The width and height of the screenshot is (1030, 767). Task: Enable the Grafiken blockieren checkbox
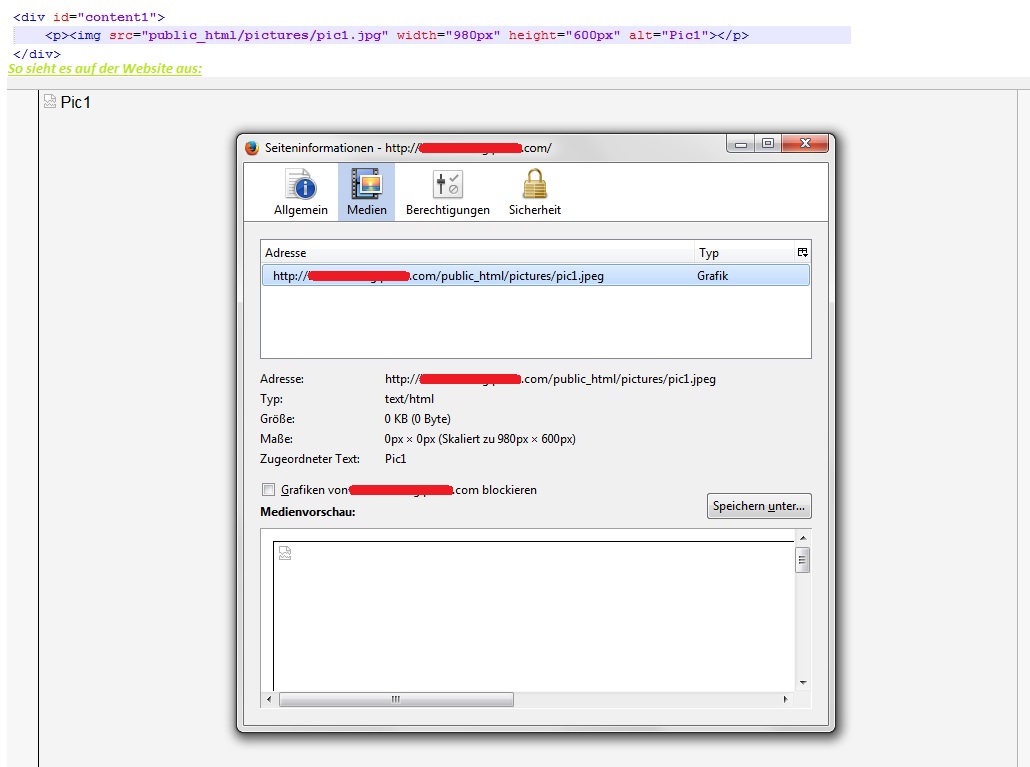268,490
